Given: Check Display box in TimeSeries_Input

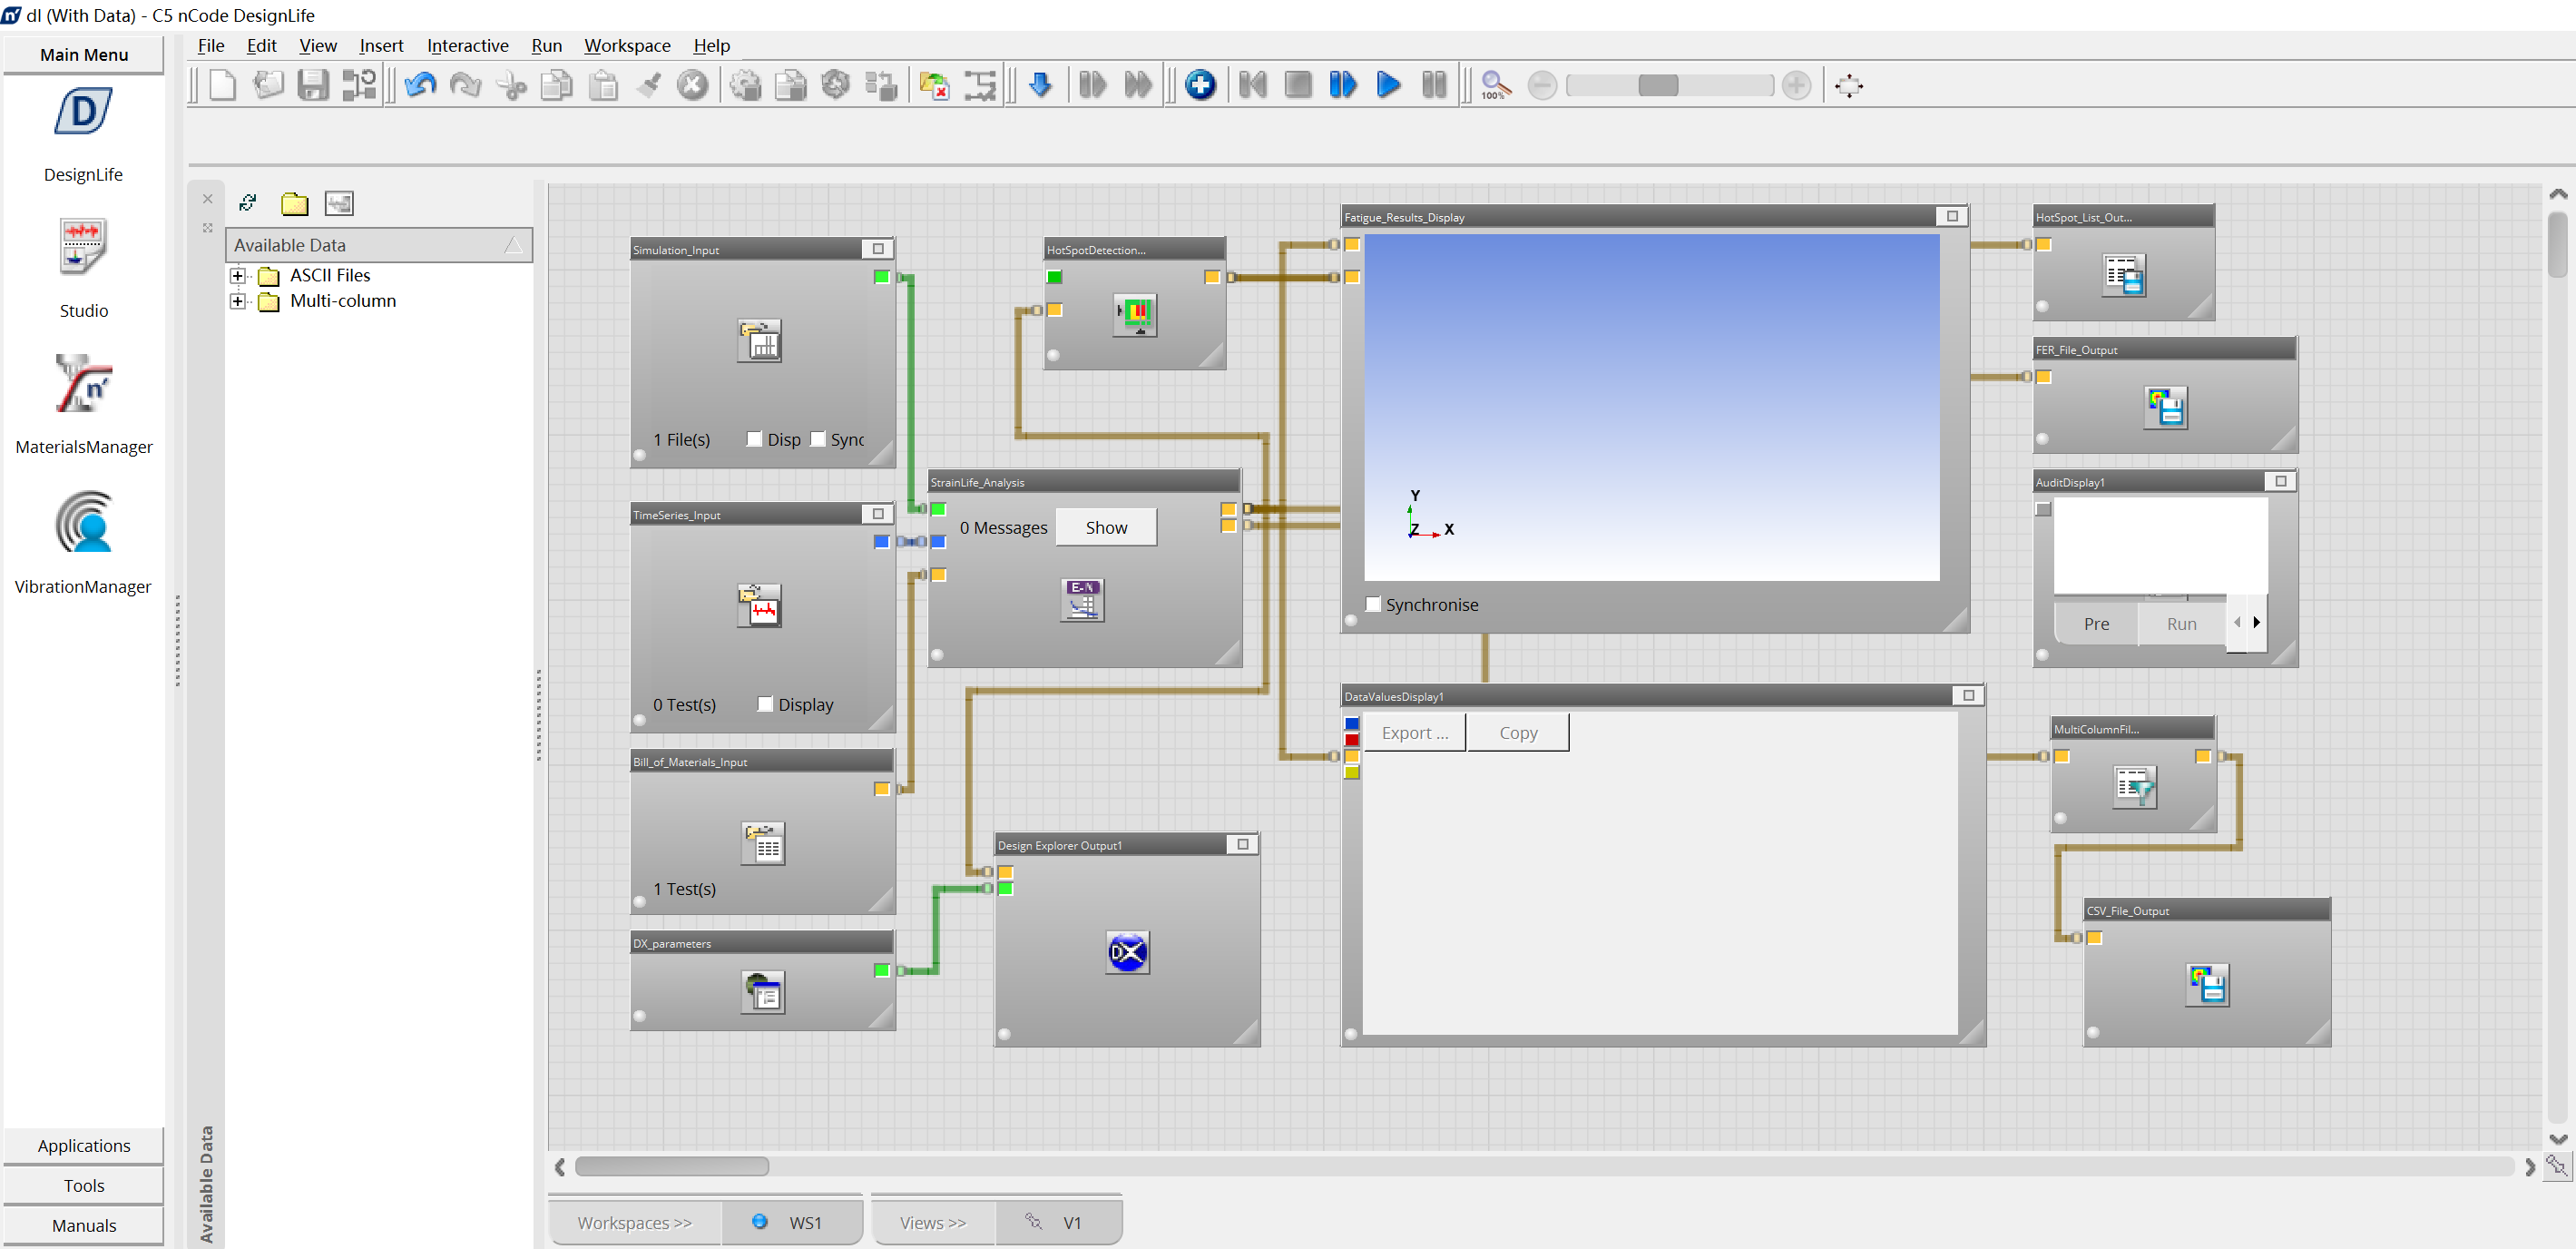Looking at the screenshot, I should [x=765, y=704].
